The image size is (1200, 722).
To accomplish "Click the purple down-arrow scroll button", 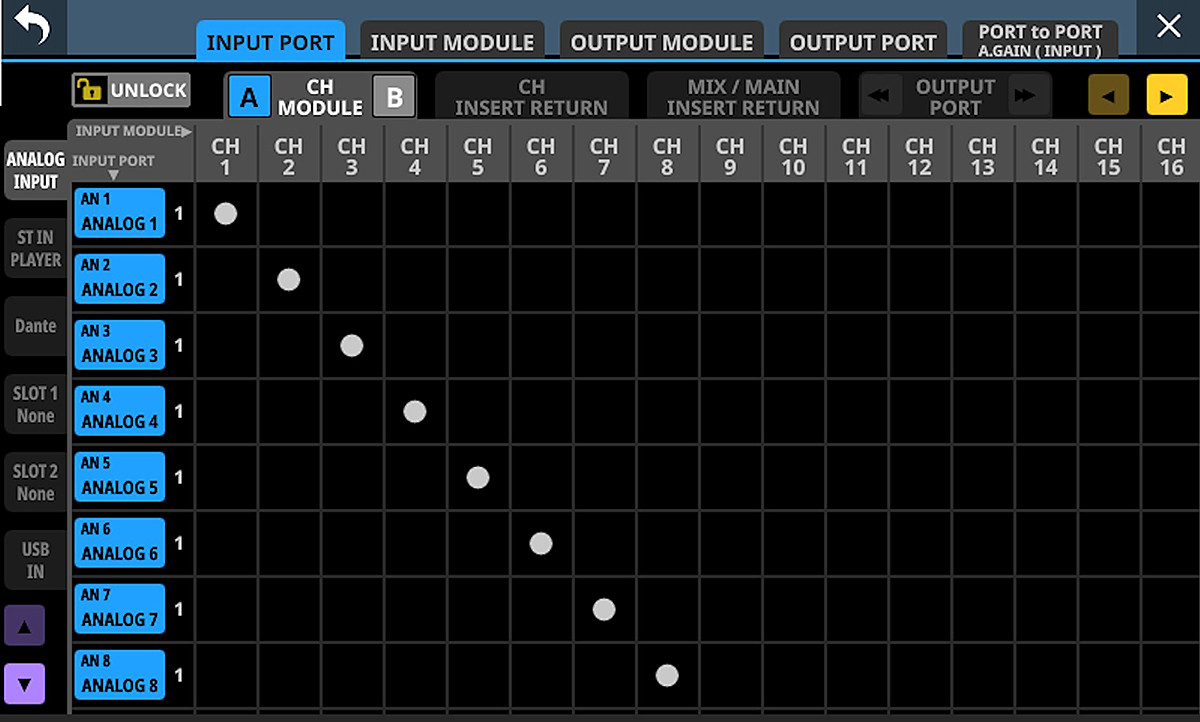I will point(25,685).
